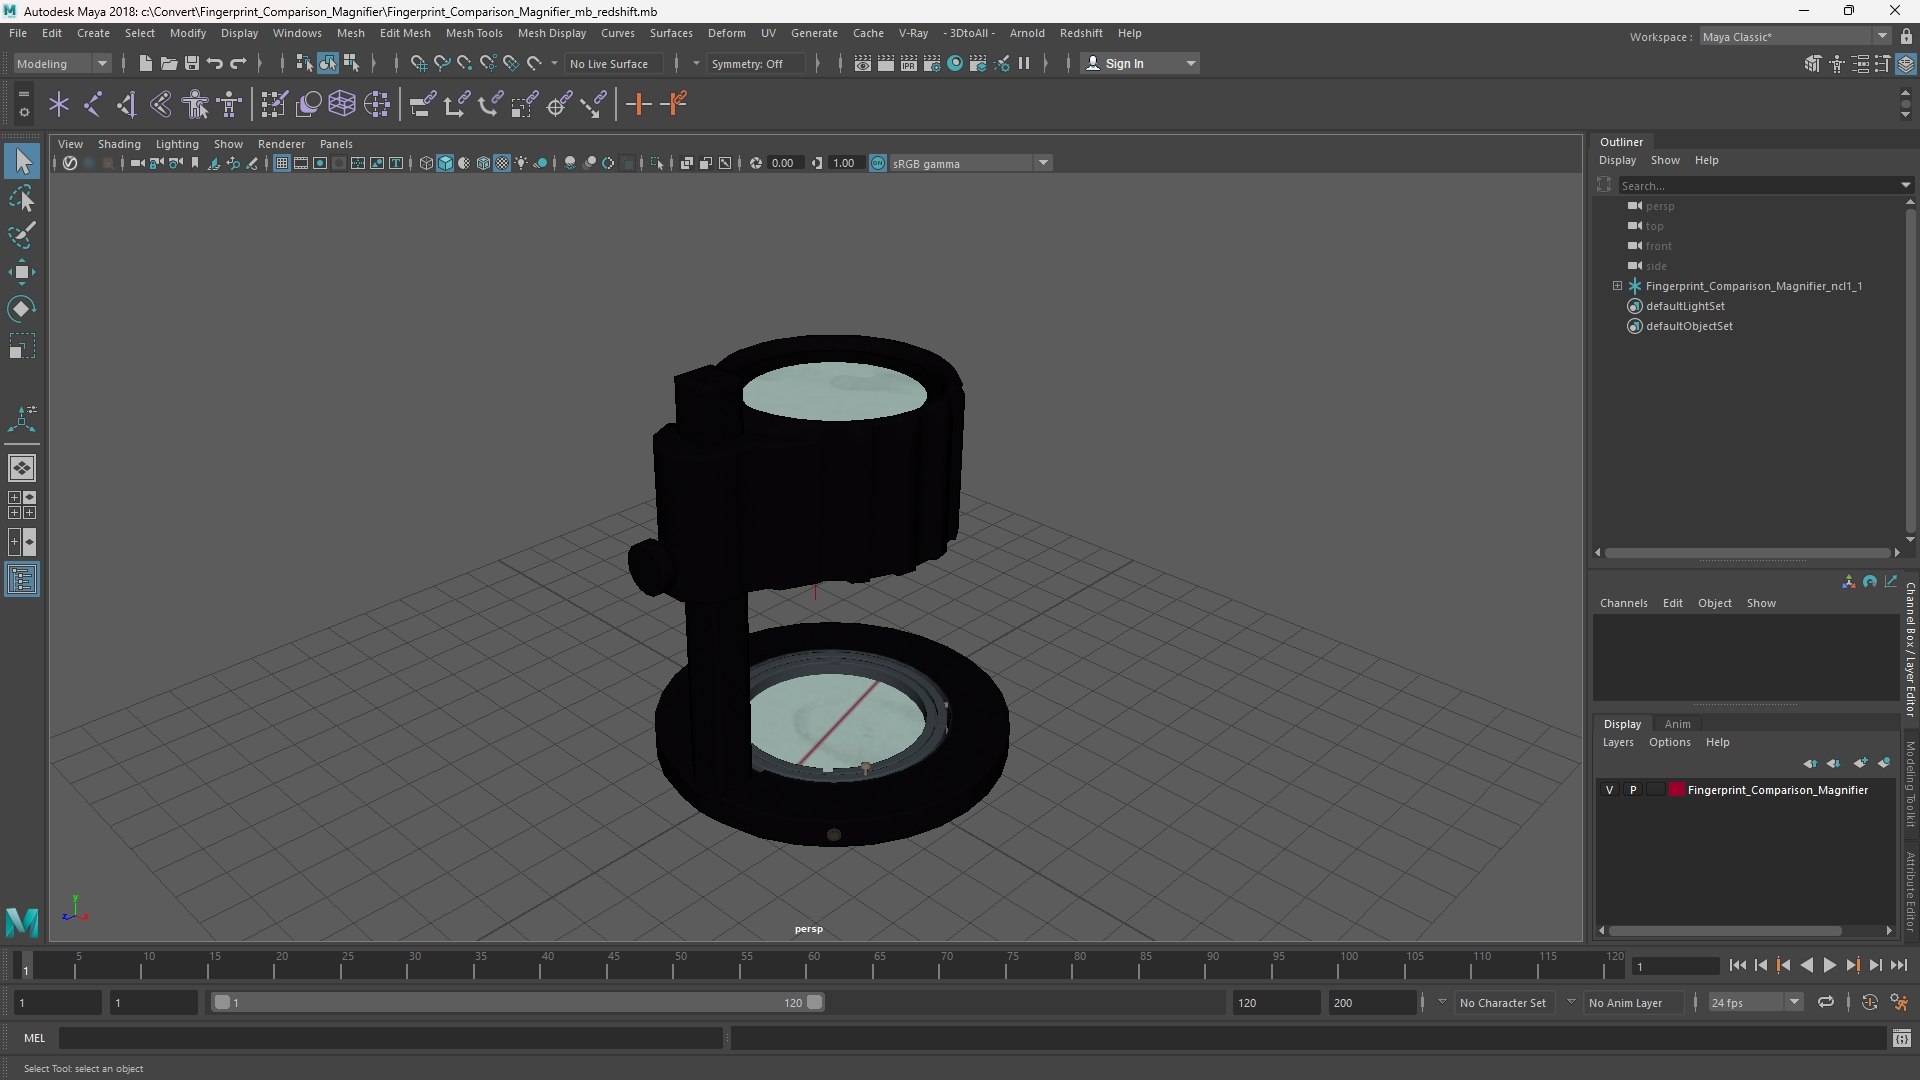
Task: Click play forward button
Action: point(1829,965)
